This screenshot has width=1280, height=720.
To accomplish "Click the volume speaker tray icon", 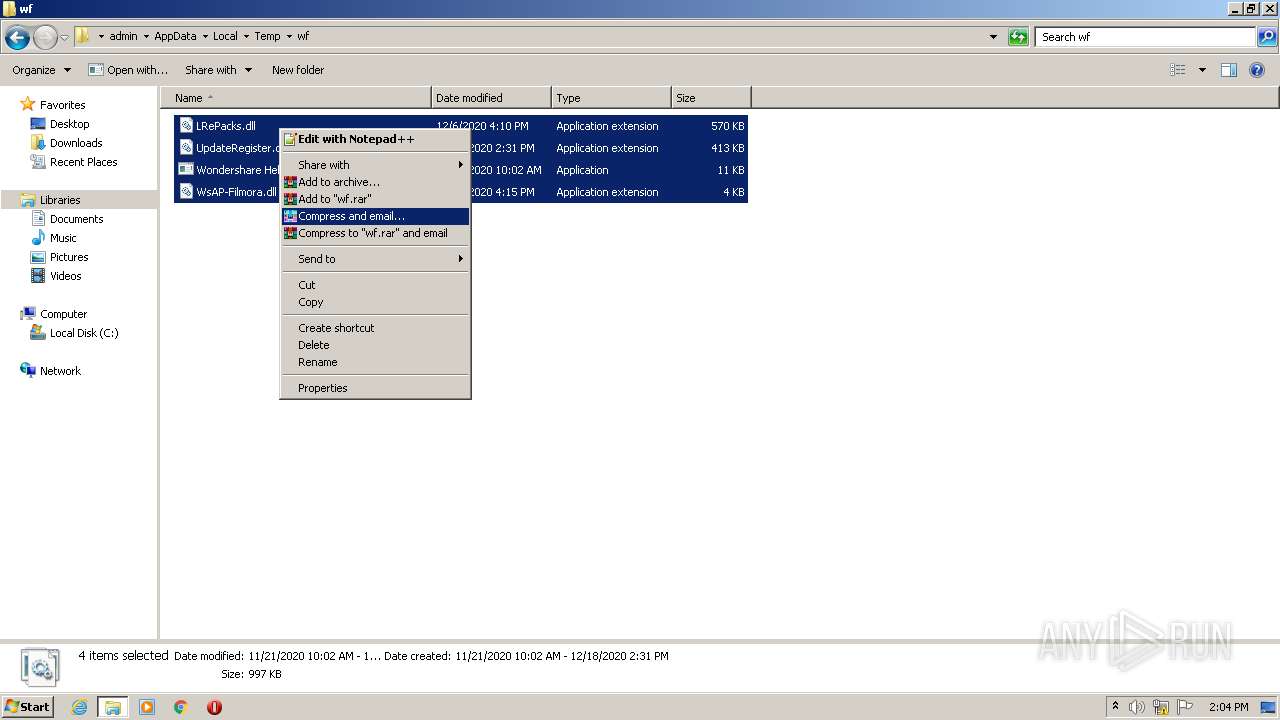I will (1137, 707).
